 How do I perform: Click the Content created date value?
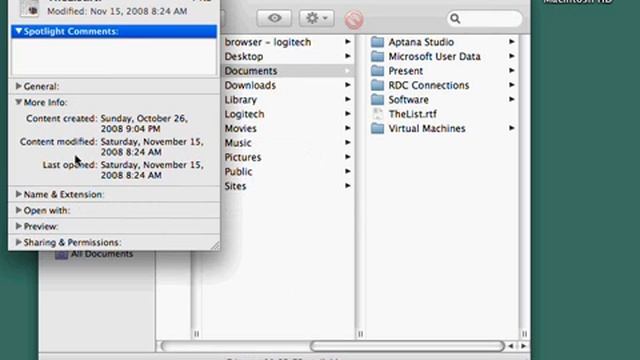point(144,123)
